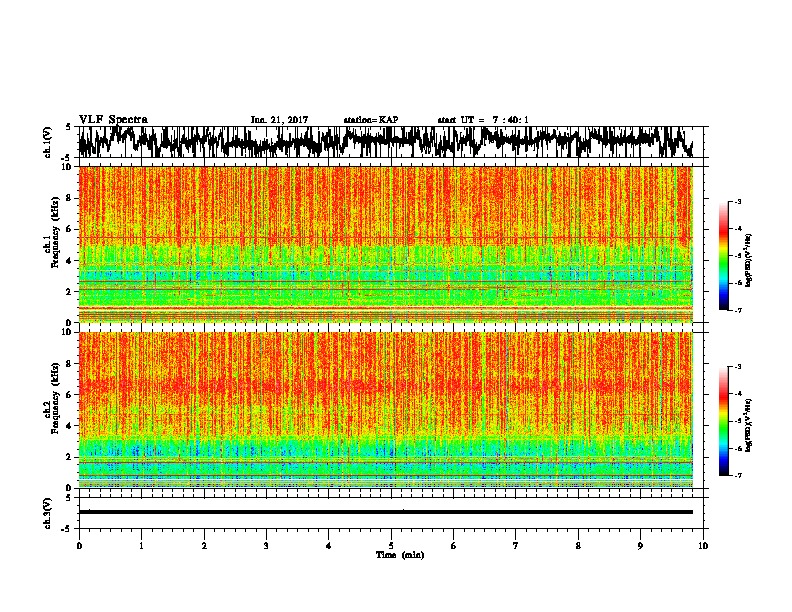This screenshot has height=612, width=792.
Task: Click time-axis tick label "7"
Action: click(516, 546)
